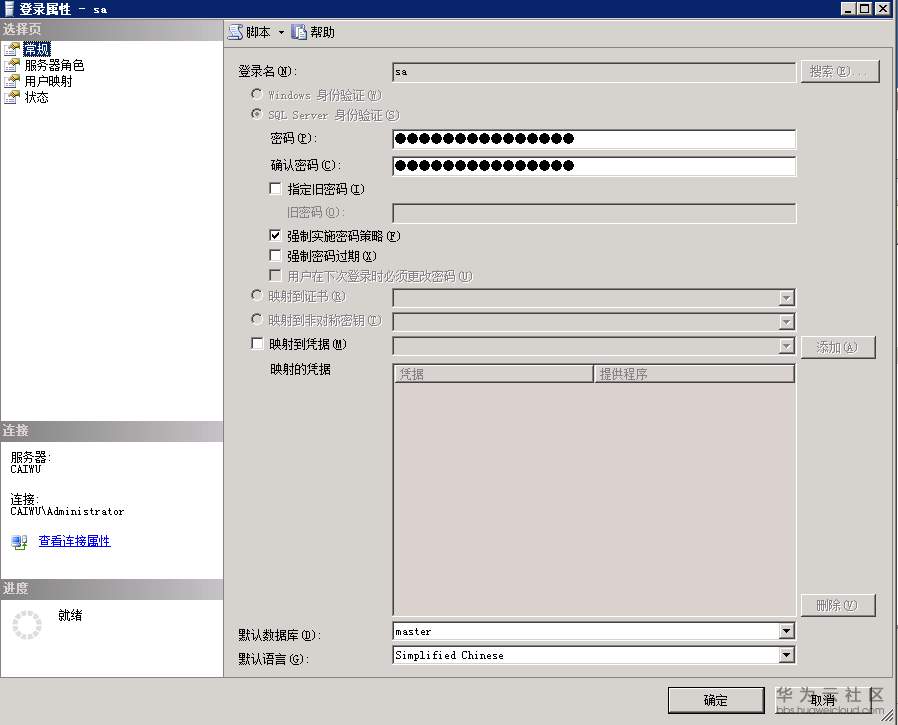Click the 就绪 status text
This screenshot has height=725, width=898.
(70, 616)
